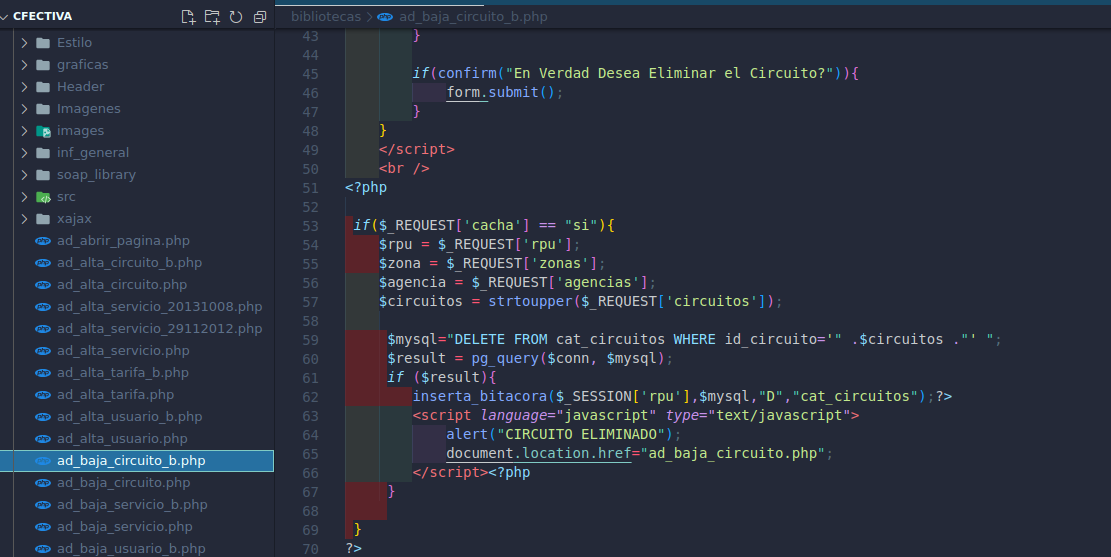Collapse the CFECTIVA root section
Viewport: 1111px width, 557px height.
6,16
